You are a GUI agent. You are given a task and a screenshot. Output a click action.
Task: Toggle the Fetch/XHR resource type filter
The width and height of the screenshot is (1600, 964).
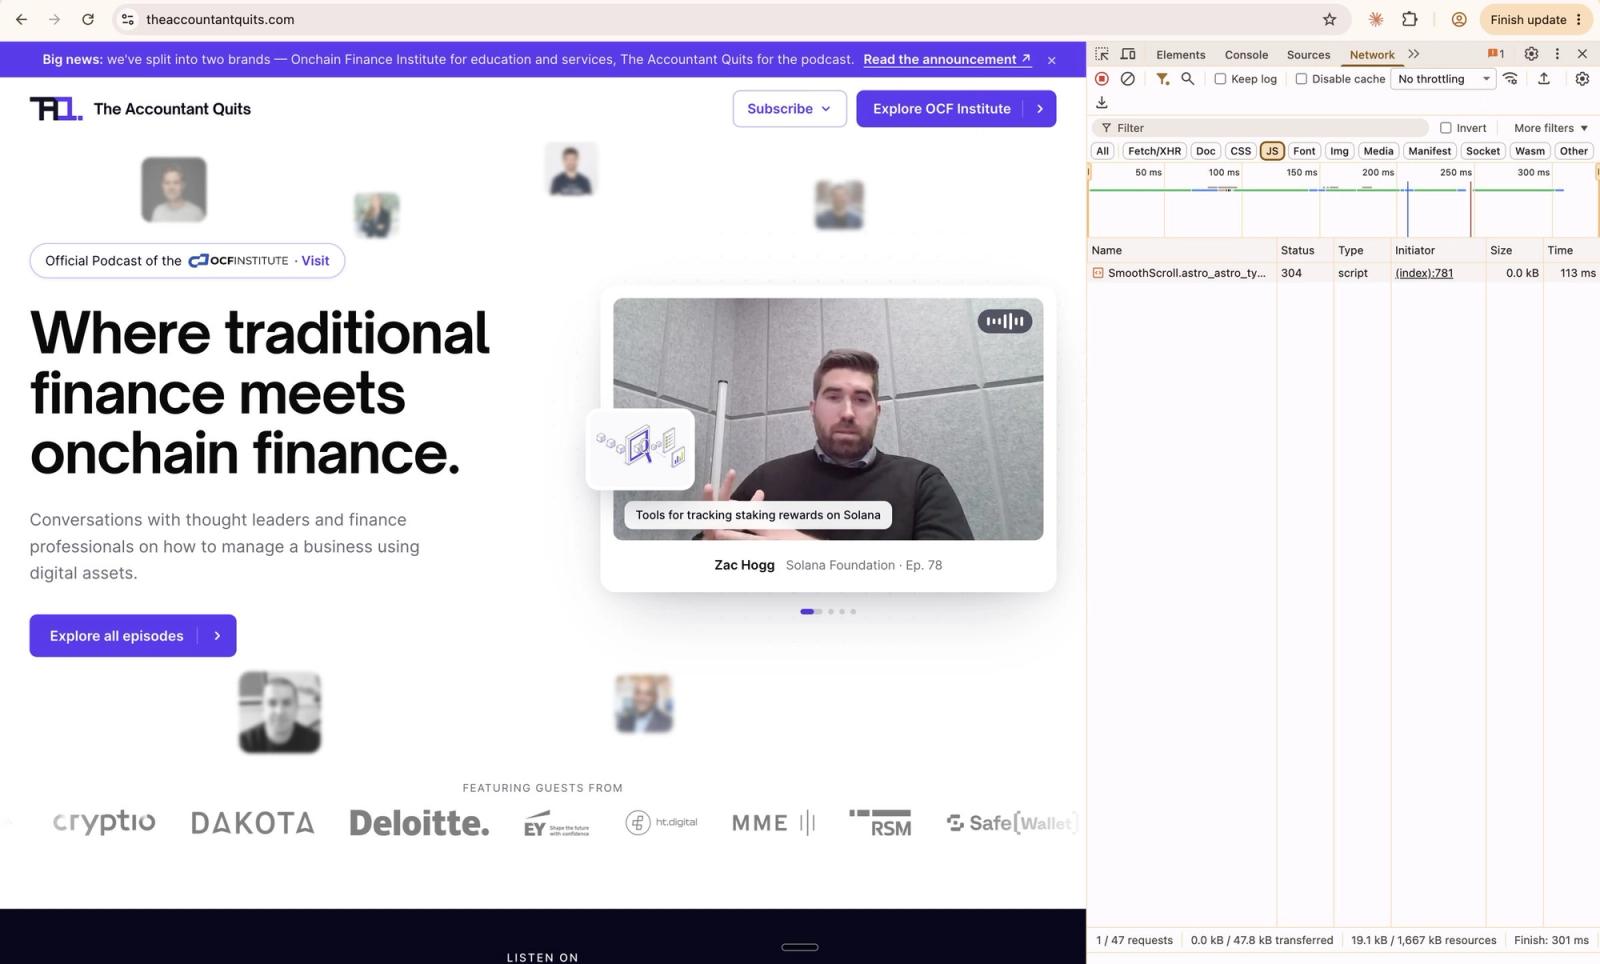(x=1154, y=151)
